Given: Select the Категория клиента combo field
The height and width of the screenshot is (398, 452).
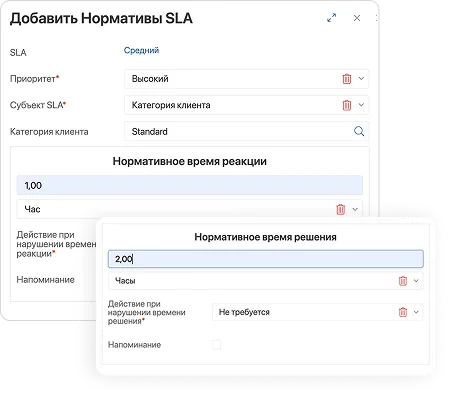Looking at the screenshot, I should (247, 105).
